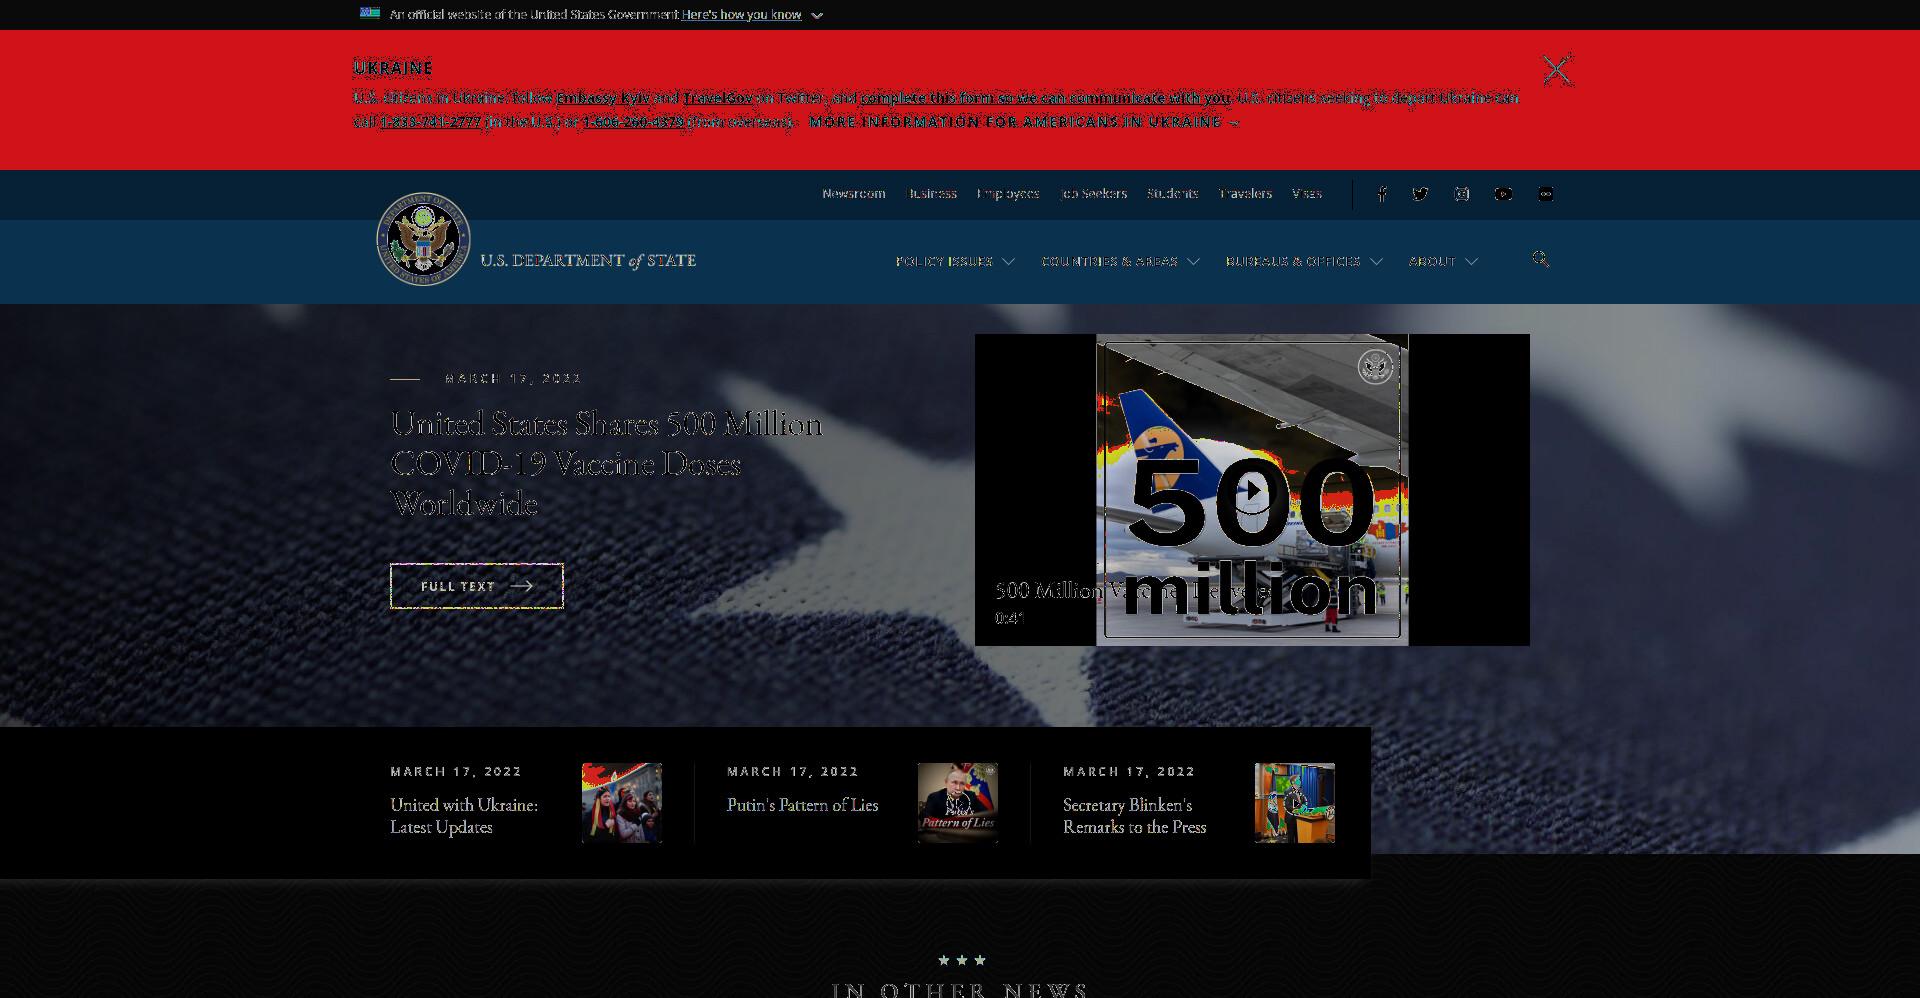Click the In Other News heading
Screen dimensions: 1920x998
(960, 990)
